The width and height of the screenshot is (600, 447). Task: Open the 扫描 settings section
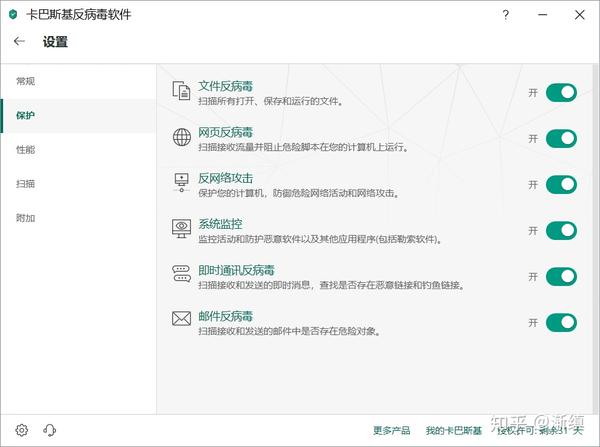[x=78, y=184]
